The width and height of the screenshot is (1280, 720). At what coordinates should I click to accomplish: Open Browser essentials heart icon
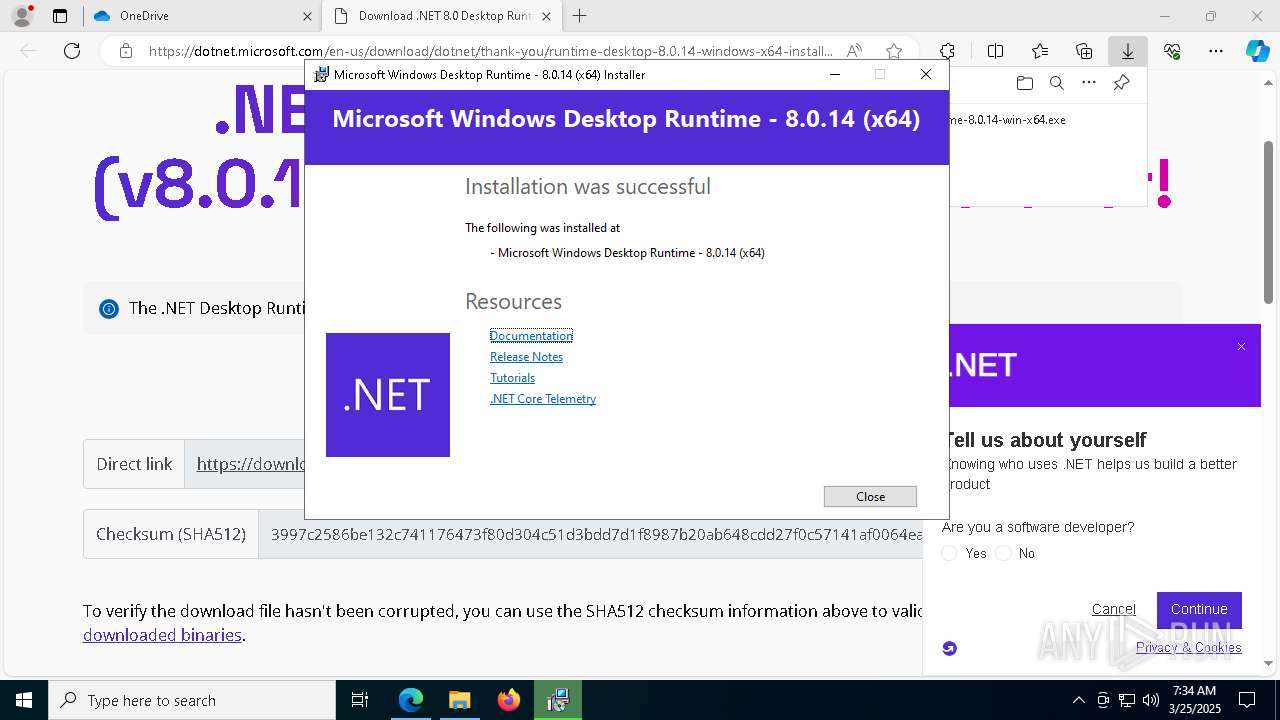[x=1172, y=51]
